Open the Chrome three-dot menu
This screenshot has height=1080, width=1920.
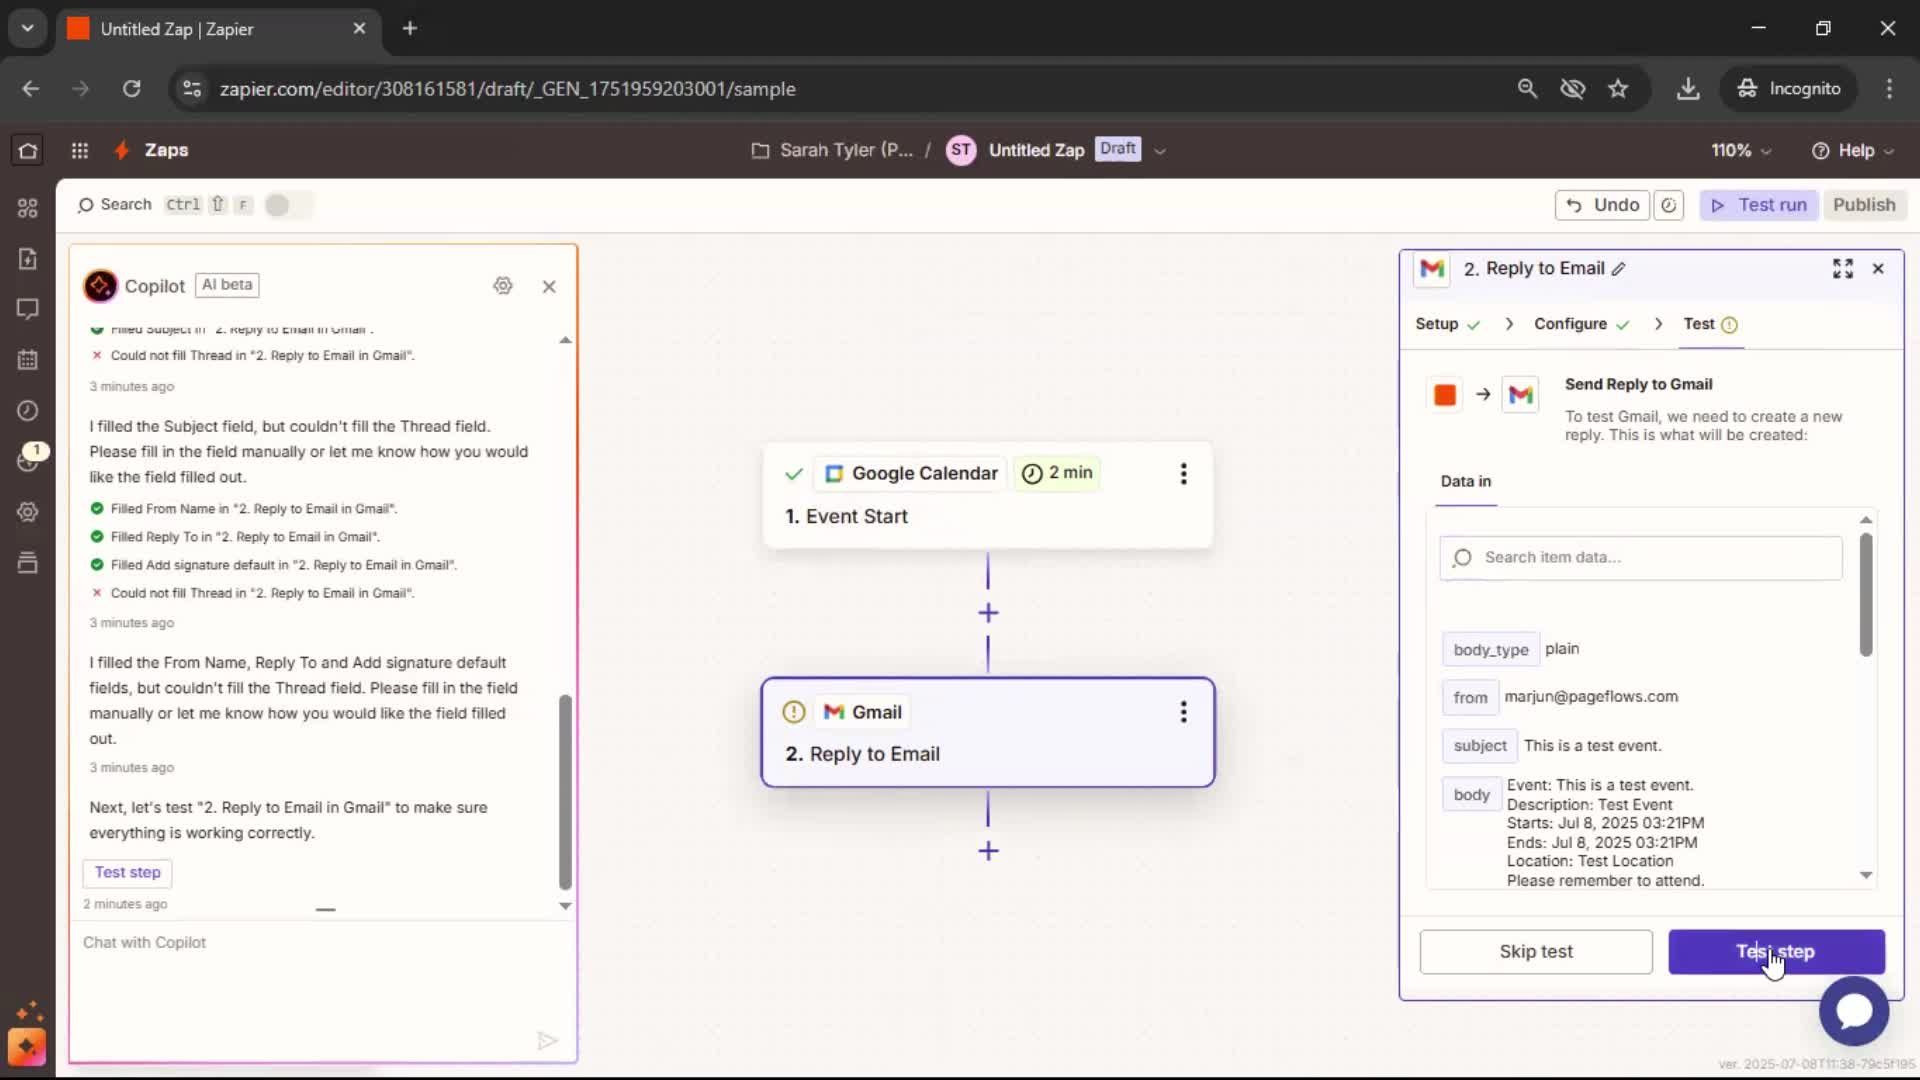click(x=1889, y=89)
